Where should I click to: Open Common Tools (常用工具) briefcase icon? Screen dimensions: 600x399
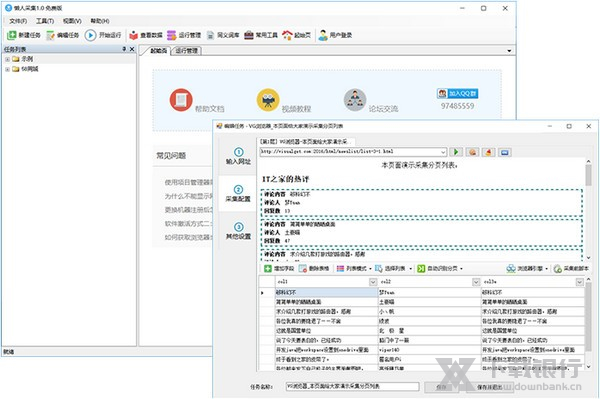tap(249, 35)
